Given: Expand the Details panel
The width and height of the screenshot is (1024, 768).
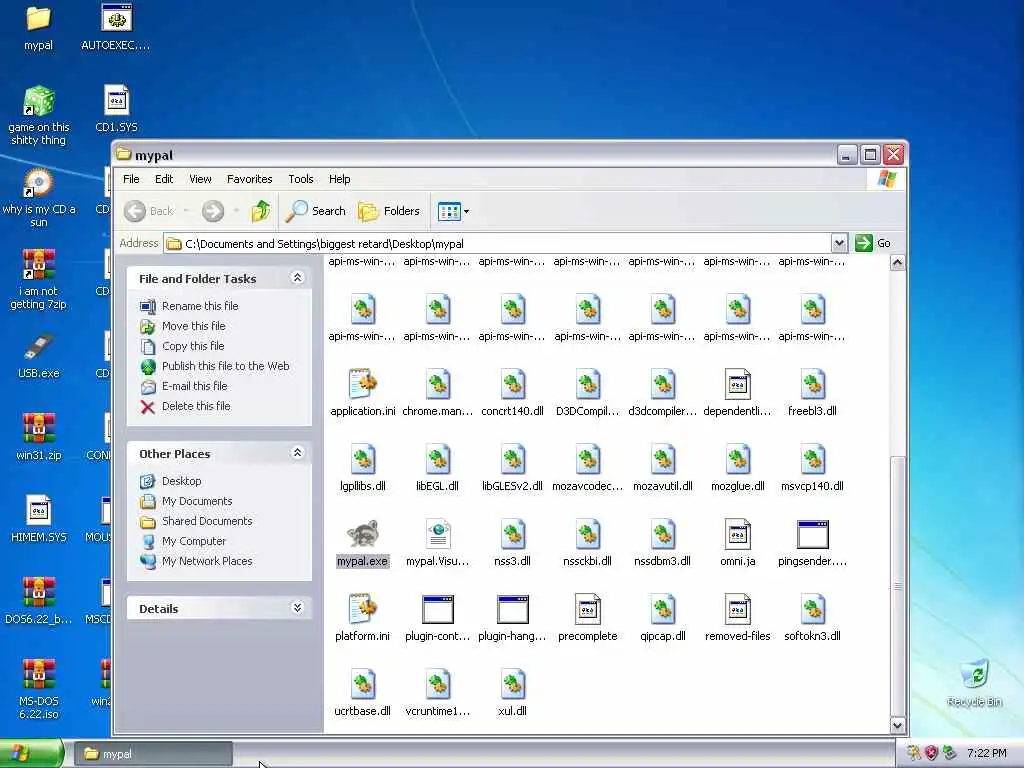Looking at the screenshot, I should [297, 608].
